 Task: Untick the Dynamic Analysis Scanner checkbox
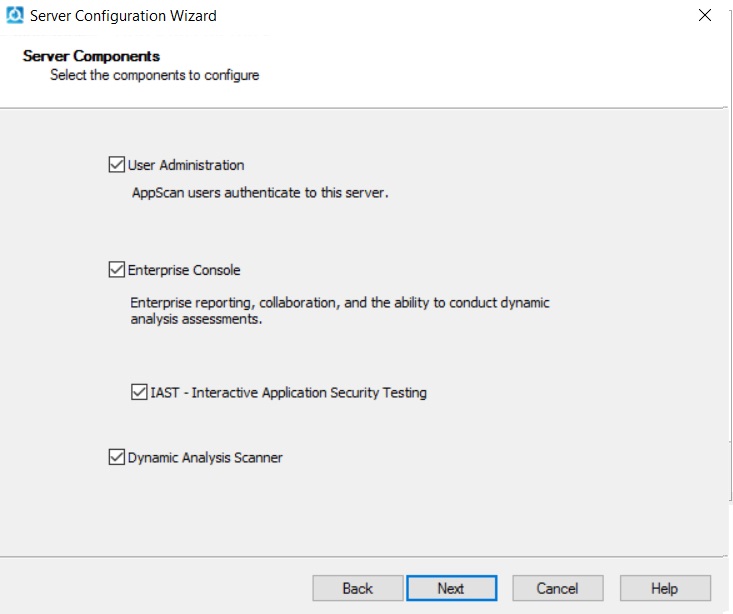(117, 458)
